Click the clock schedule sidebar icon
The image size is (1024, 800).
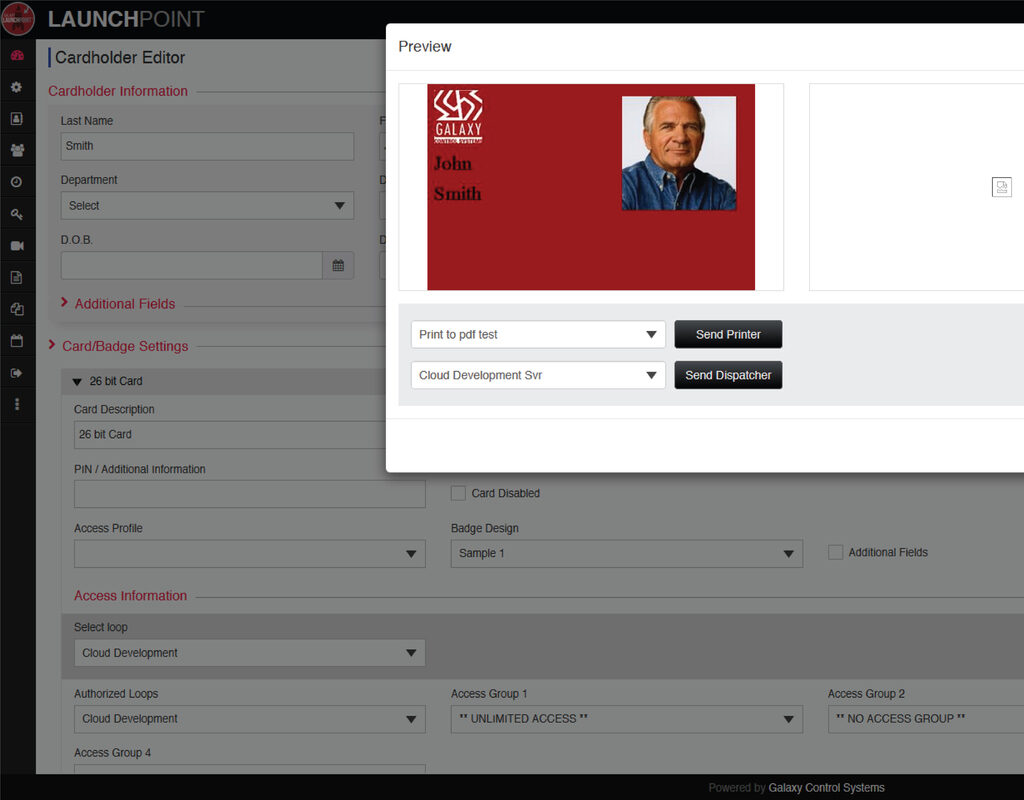tap(16, 182)
